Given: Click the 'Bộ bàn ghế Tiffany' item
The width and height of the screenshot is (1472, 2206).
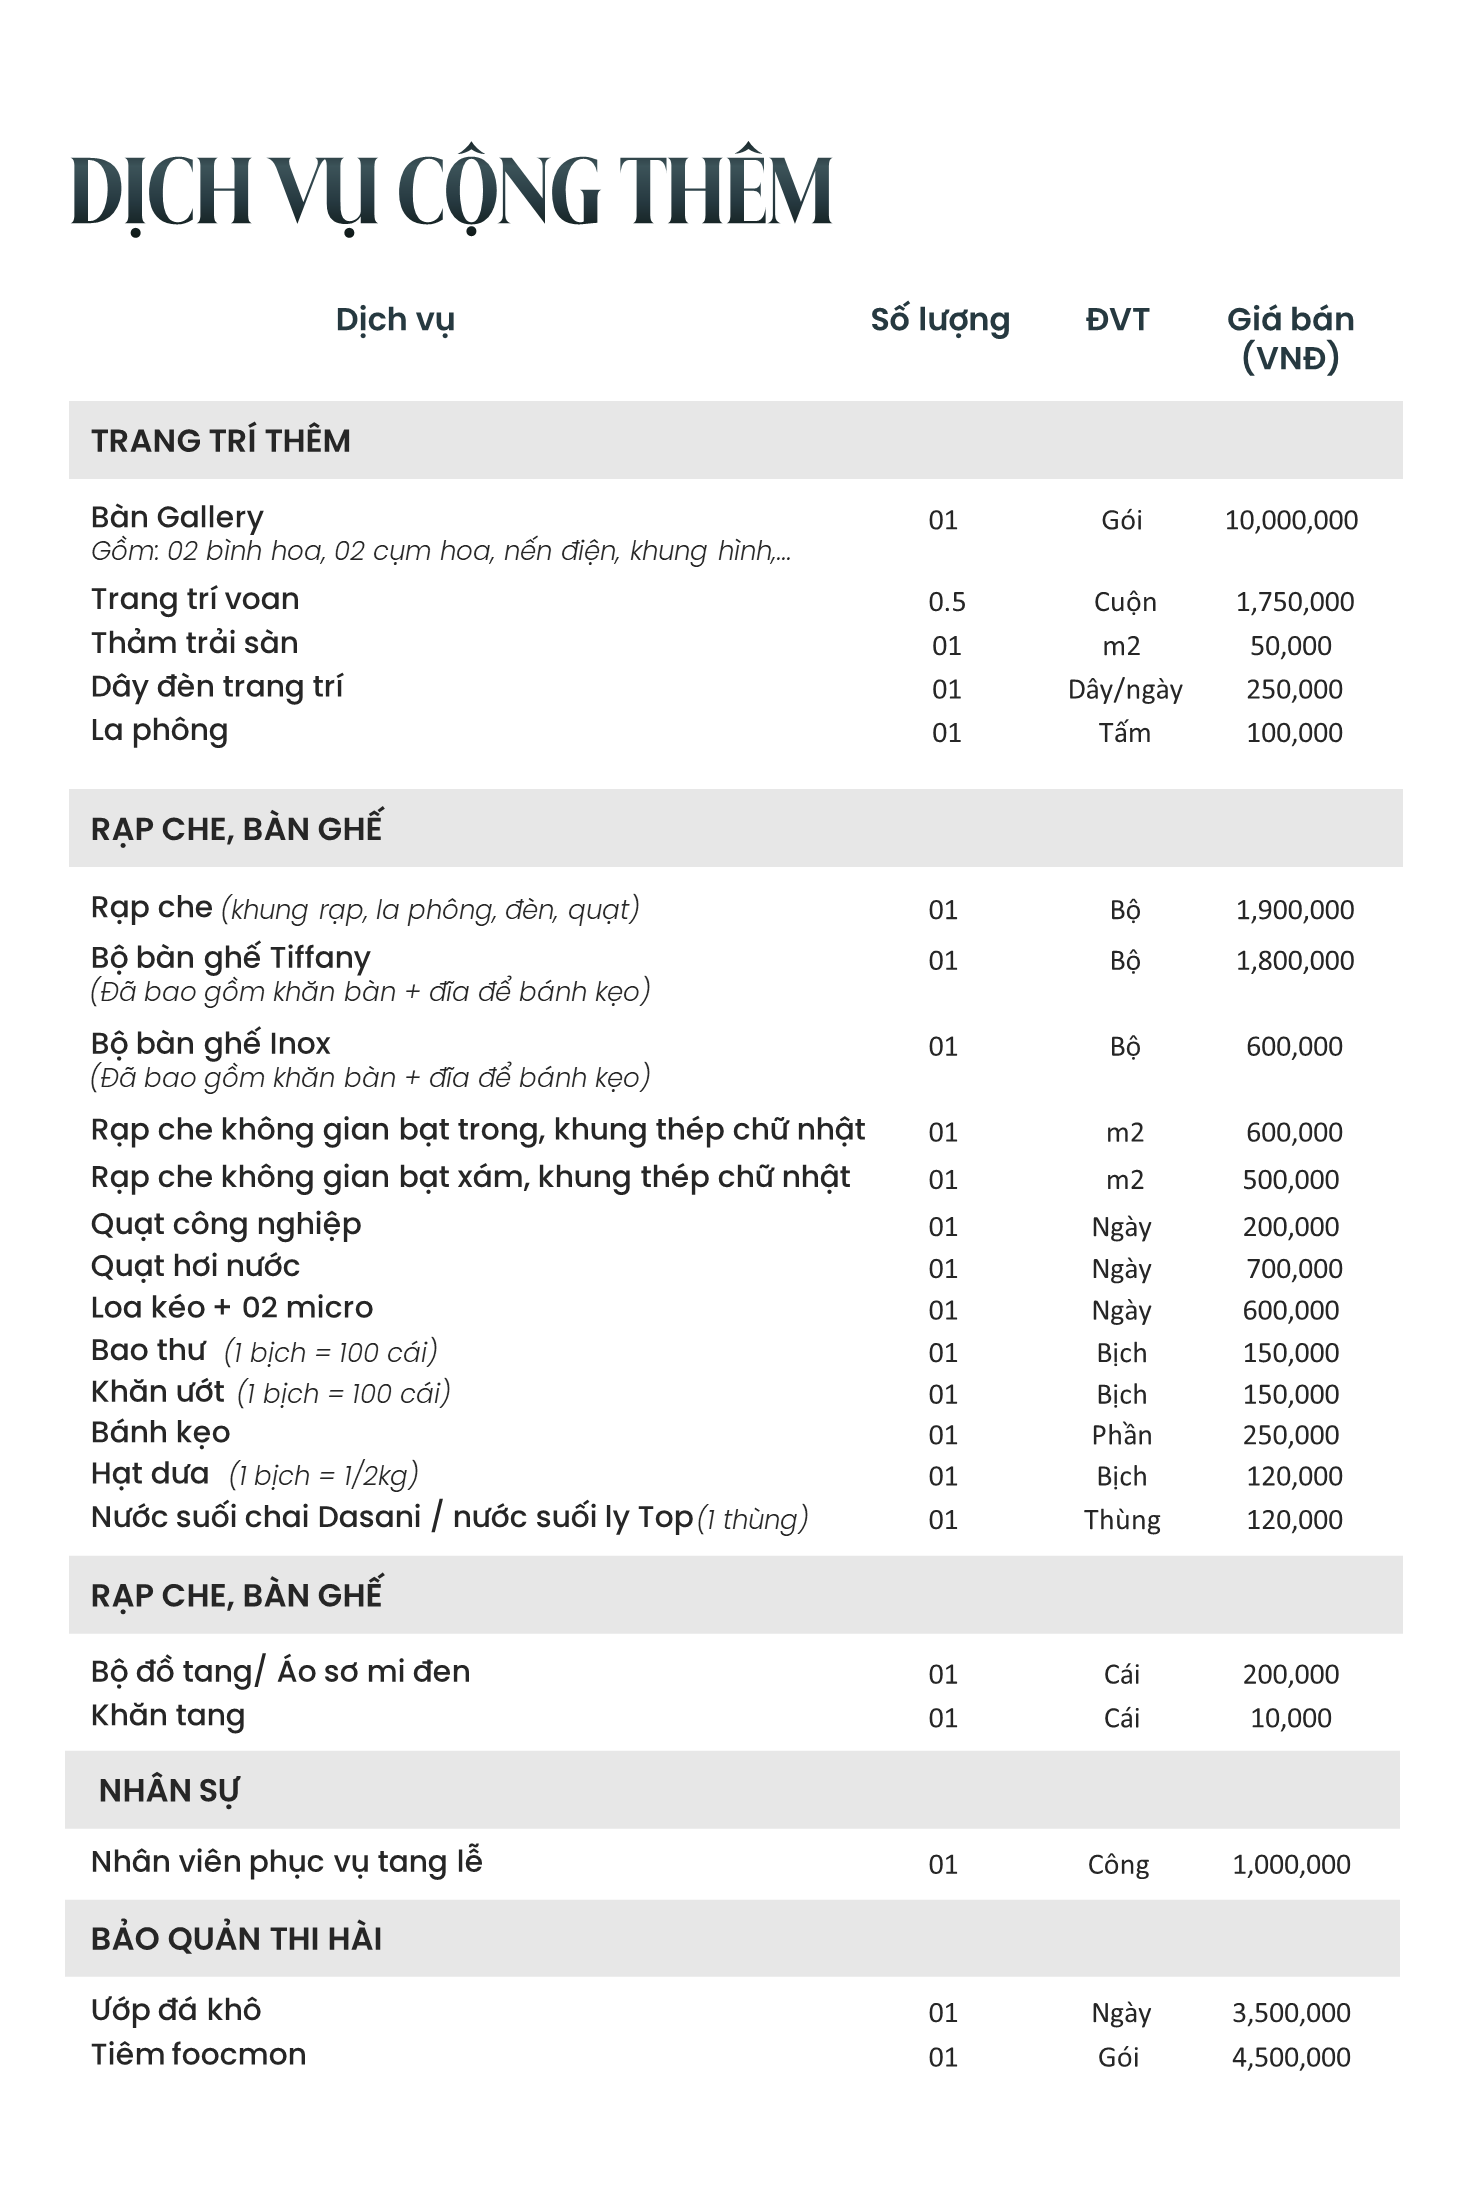Looking at the screenshot, I should pos(230,958).
